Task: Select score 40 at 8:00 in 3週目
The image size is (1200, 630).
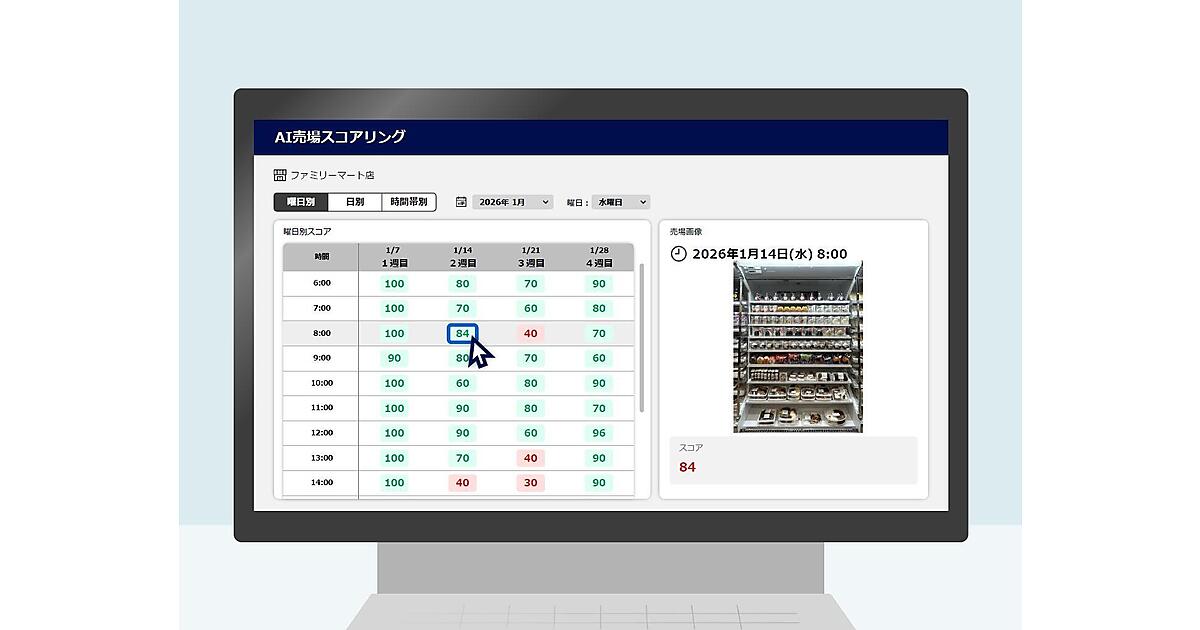Action: click(530, 333)
